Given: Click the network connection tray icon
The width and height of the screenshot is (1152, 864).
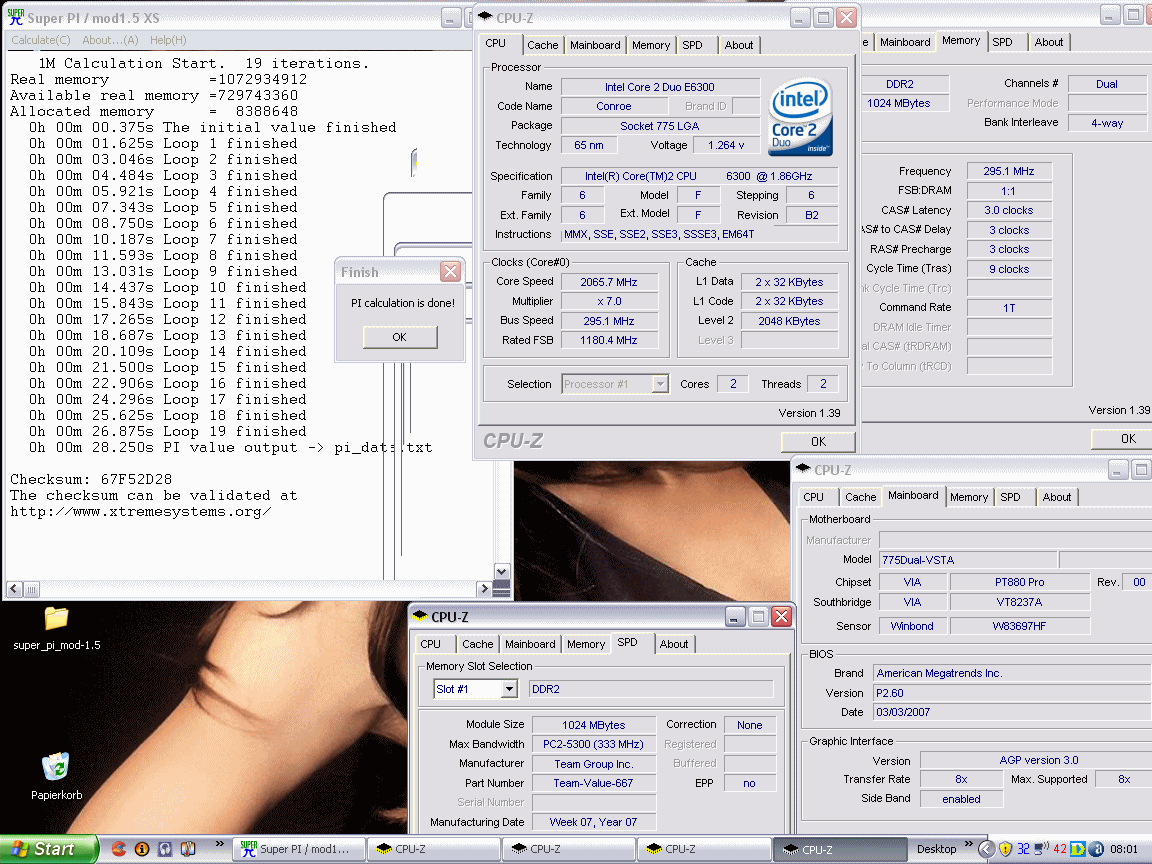Looking at the screenshot, I should [x=1041, y=849].
